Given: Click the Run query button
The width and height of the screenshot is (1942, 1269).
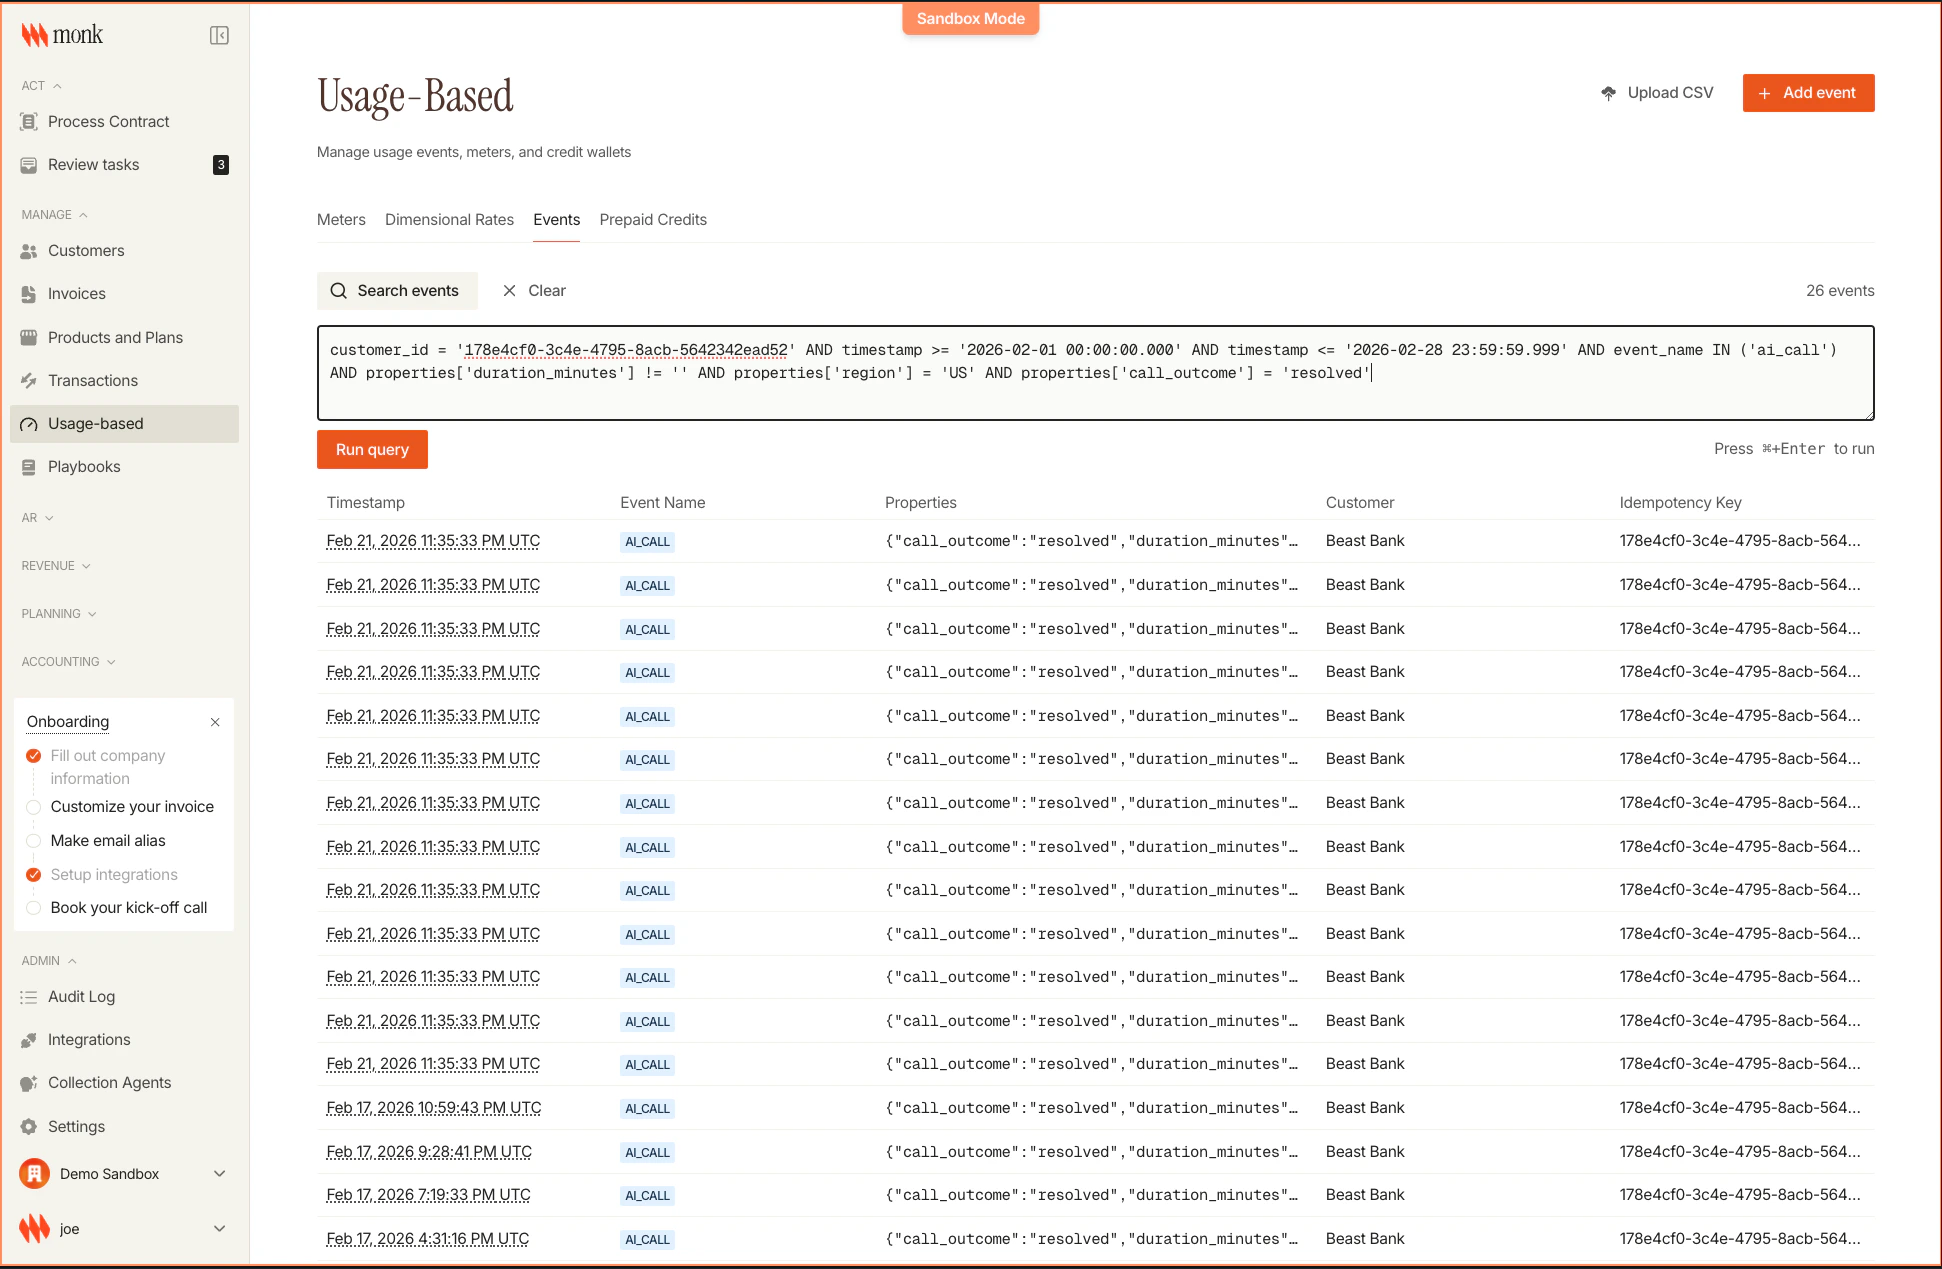Looking at the screenshot, I should click(372, 449).
